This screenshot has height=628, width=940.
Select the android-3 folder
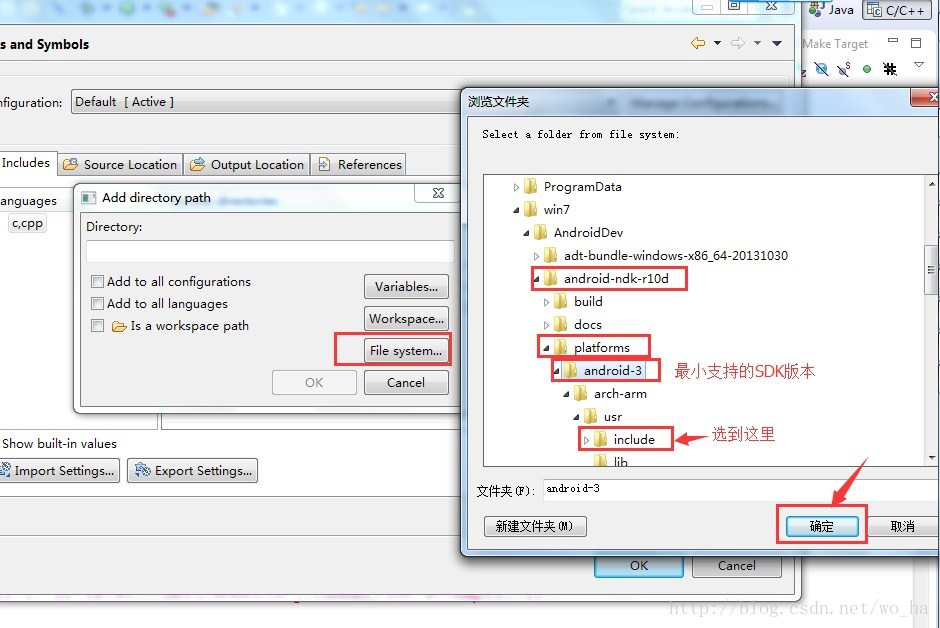click(x=613, y=370)
